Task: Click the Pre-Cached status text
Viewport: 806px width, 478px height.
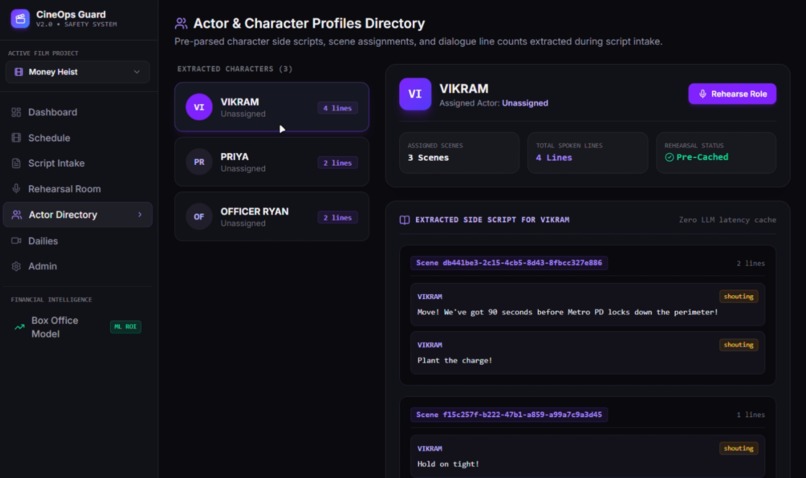Action: click(x=702, y=157)
